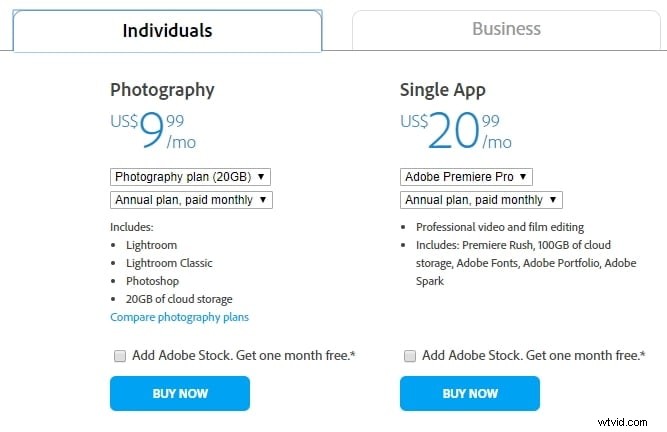
Task: Select the Single App heading
Action: pyautogui.click(x=442, y=90)
